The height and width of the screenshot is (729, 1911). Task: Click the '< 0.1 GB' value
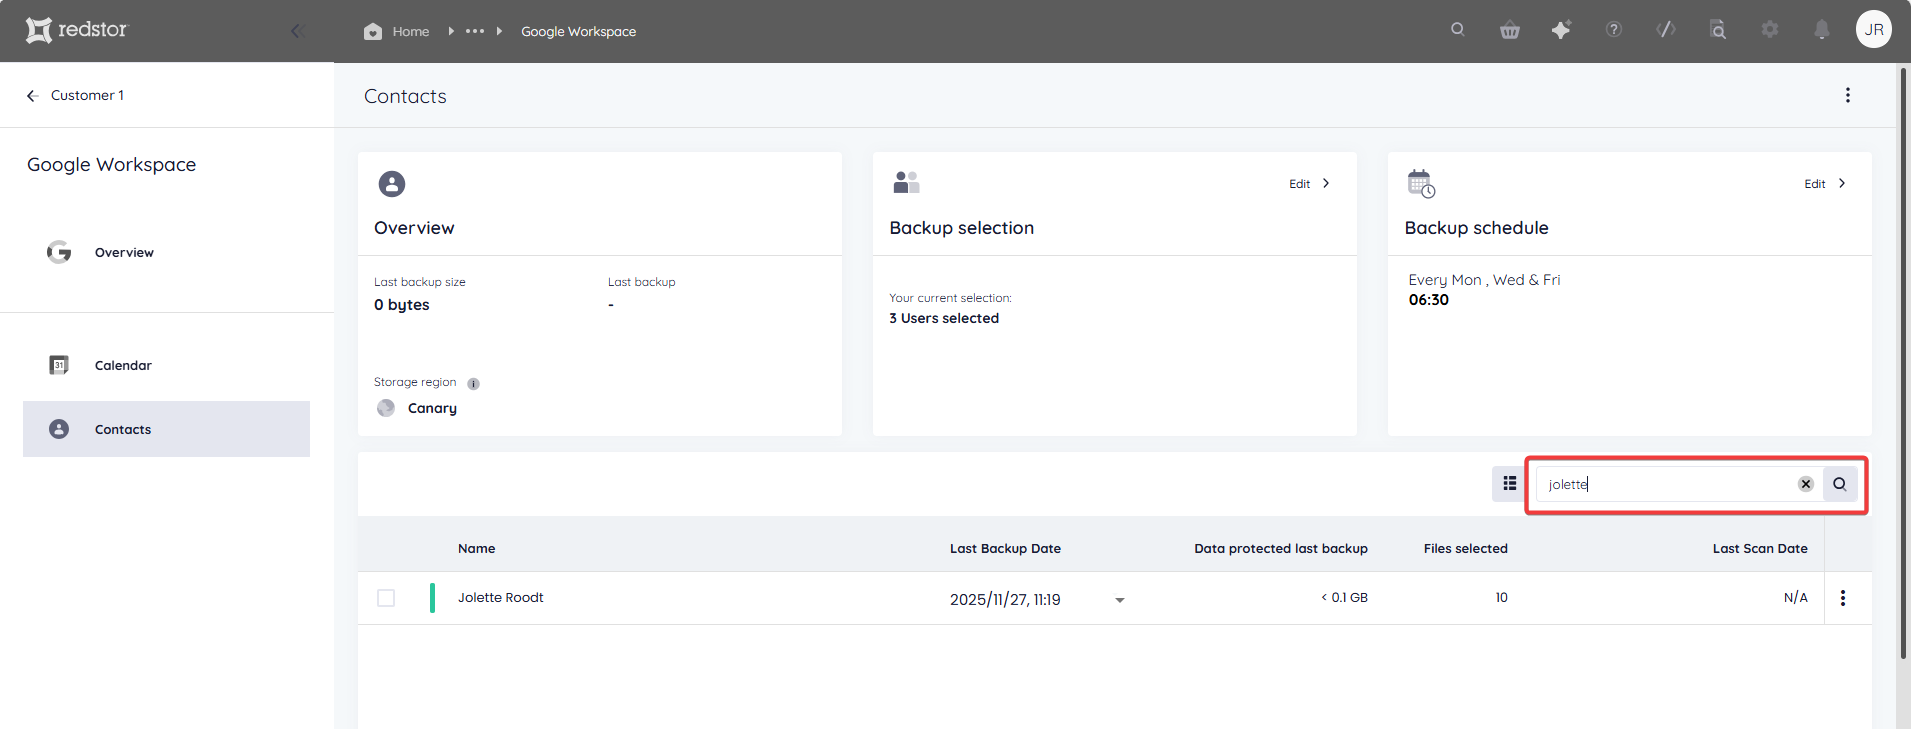point(1344,598)
